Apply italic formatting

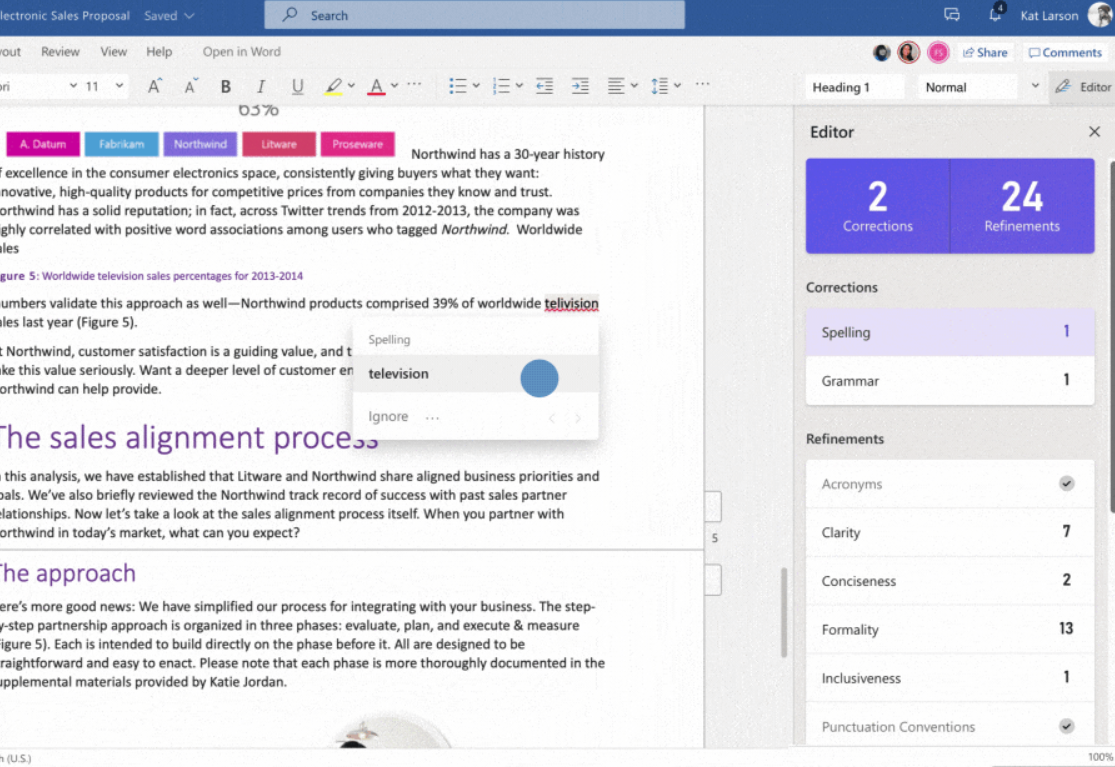point(261,87)
